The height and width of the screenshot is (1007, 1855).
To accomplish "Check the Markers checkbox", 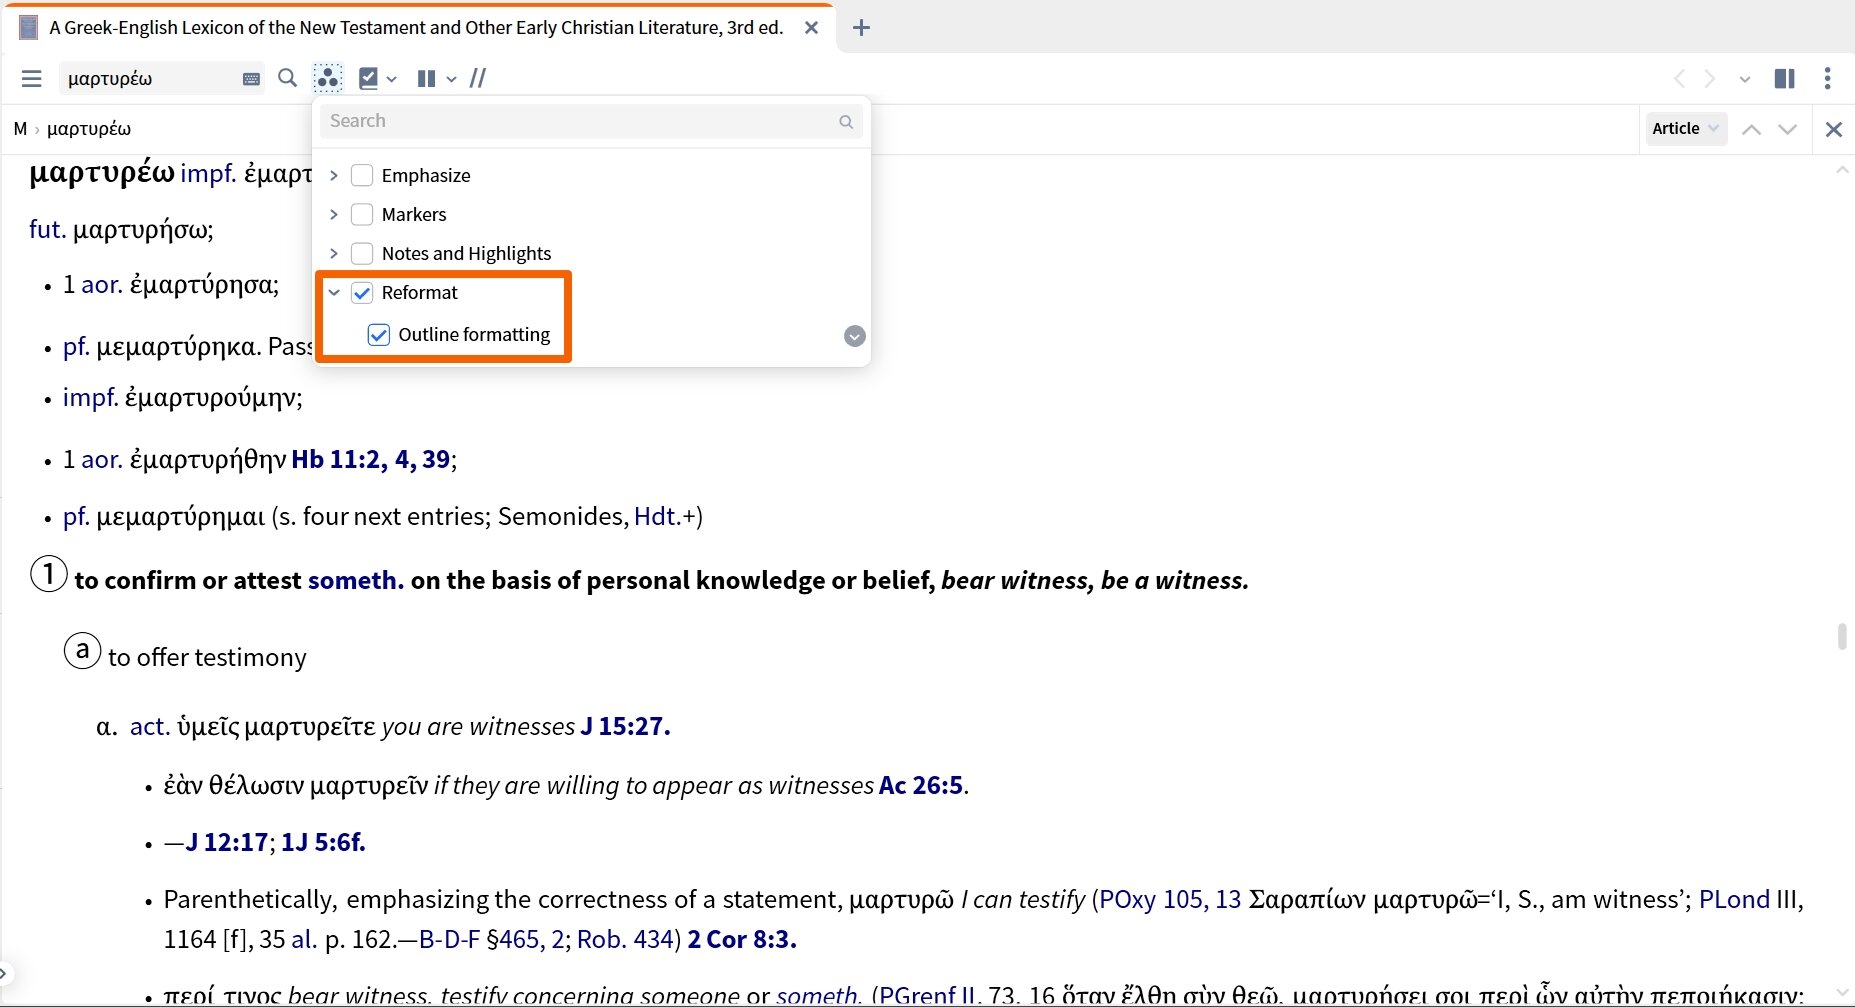I will tap(362, 214).
